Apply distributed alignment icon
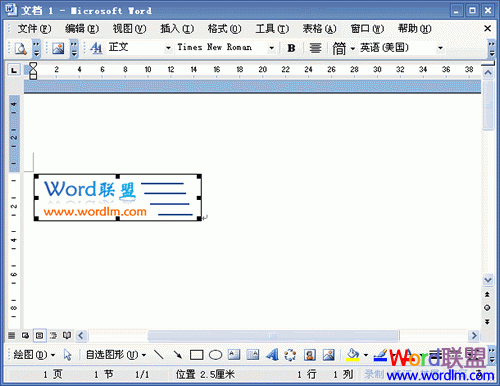Image resolution: width=500 pixels, height=386 pixels. (x=315, y=48)
